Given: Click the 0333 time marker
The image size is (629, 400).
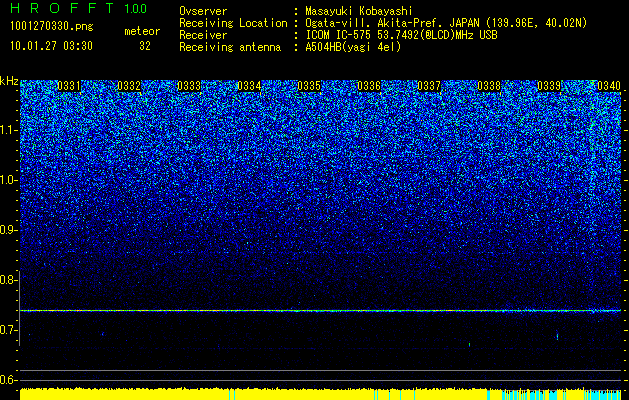Looking at the screenshot, I should pyautogui.click(x=189, y=86).
